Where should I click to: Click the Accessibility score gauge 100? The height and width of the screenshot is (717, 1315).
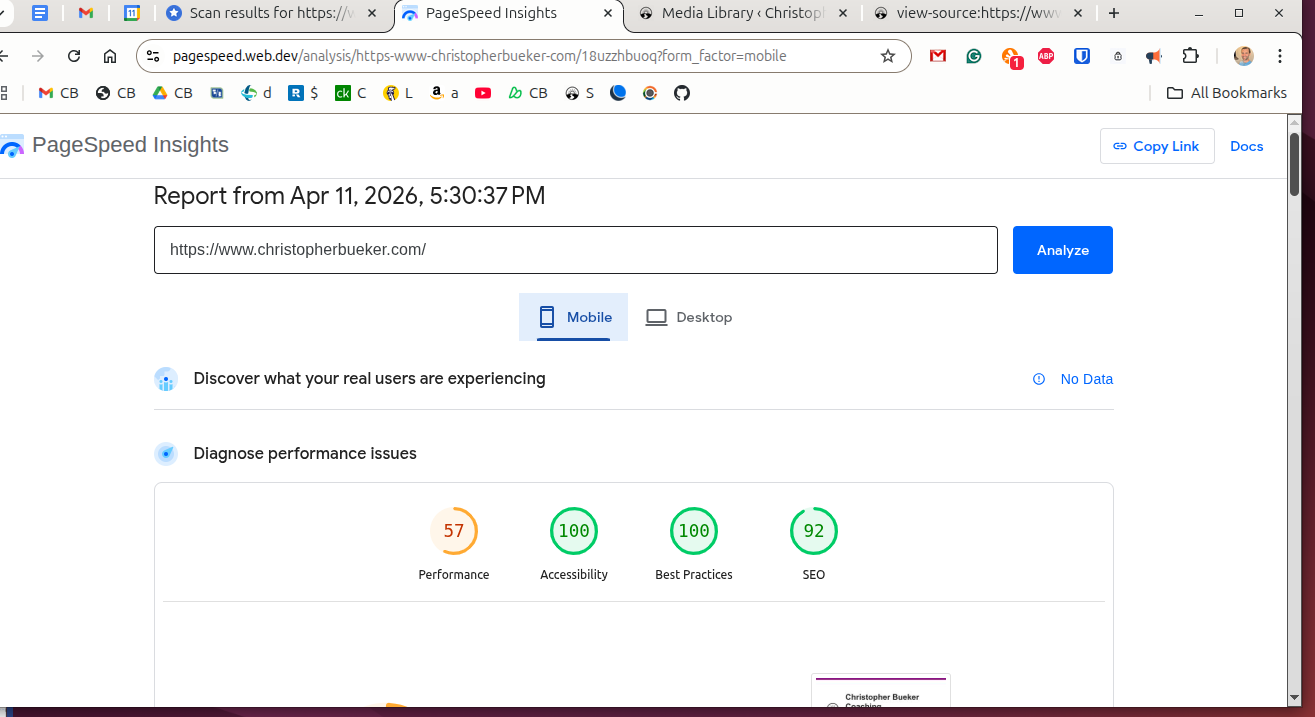click(574, 531)
